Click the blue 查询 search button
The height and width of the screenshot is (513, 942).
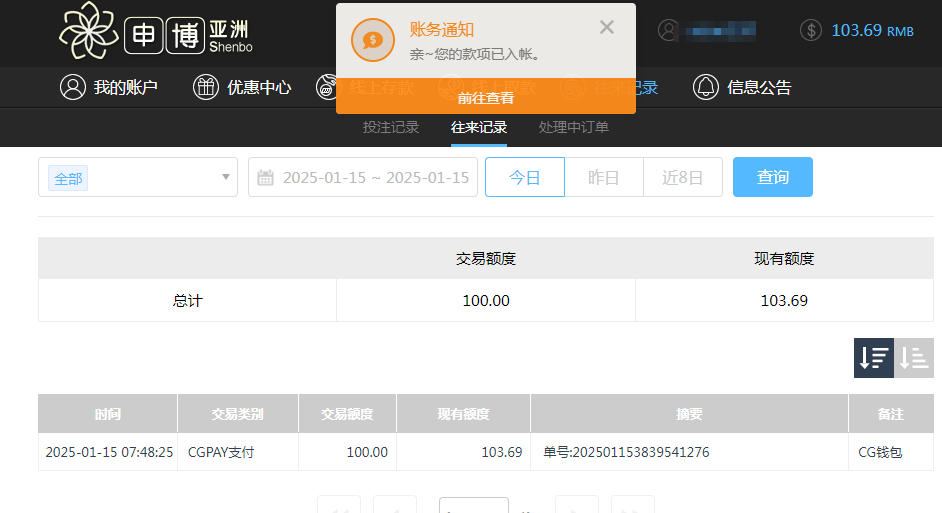click(772, 178)
